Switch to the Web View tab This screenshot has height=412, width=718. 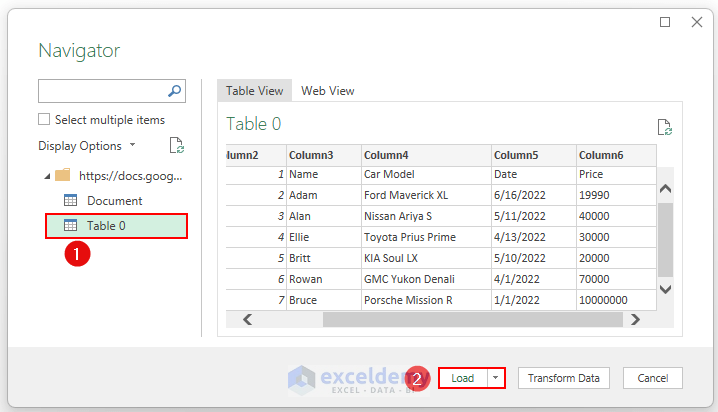328,91
